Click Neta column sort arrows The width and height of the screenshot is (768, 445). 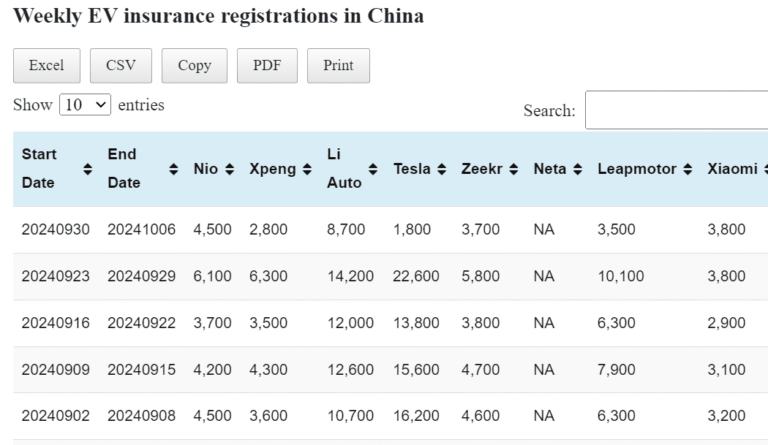coord(577,170)
